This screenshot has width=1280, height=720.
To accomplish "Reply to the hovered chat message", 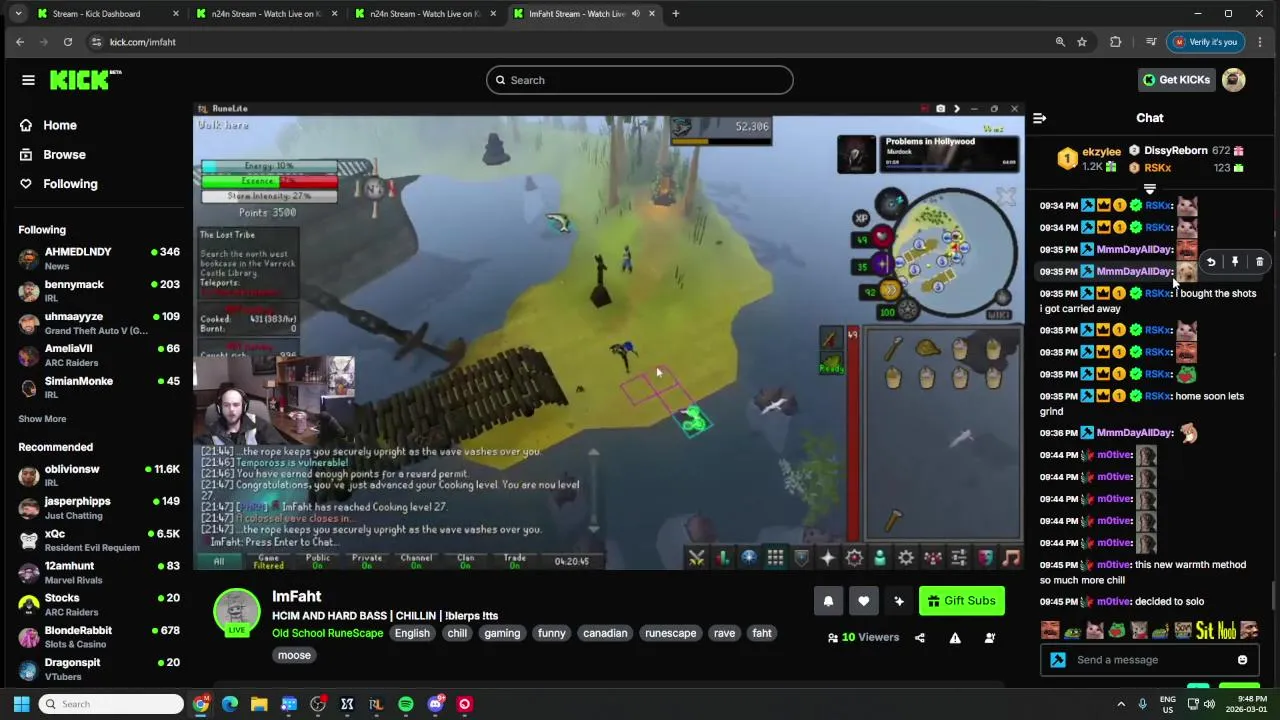I will (1211, 262).
